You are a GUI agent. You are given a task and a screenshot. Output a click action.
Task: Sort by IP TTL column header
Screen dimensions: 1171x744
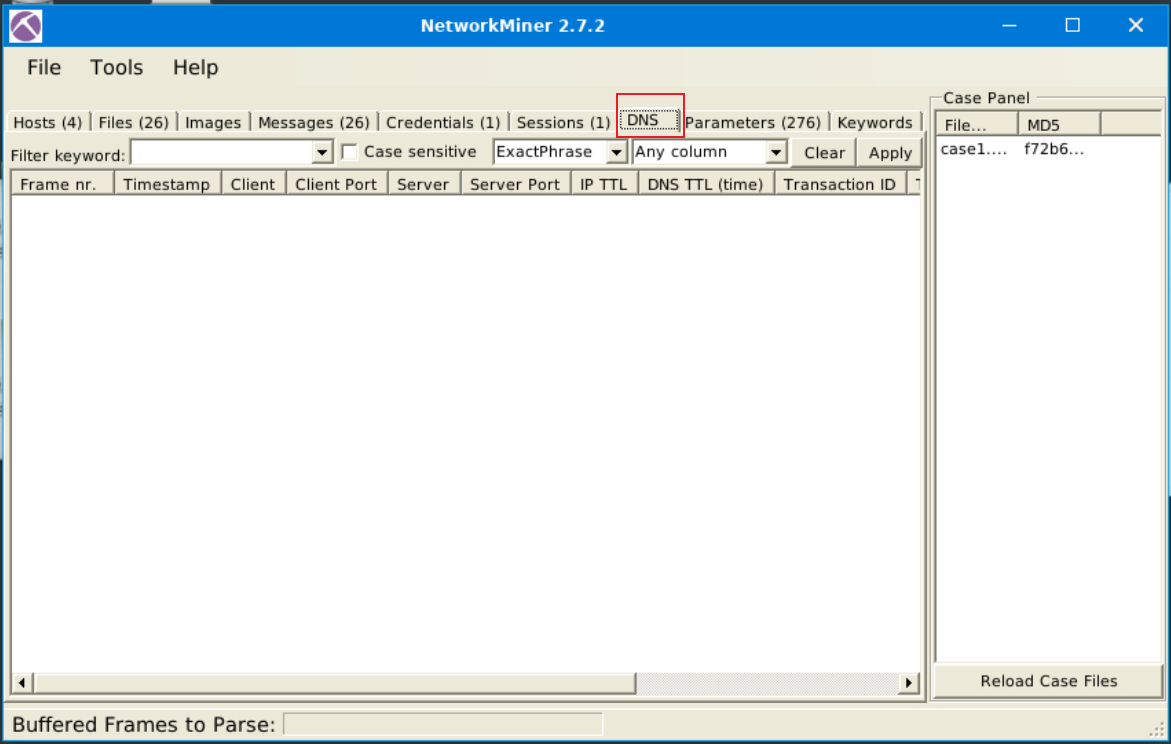pos(604,184)
